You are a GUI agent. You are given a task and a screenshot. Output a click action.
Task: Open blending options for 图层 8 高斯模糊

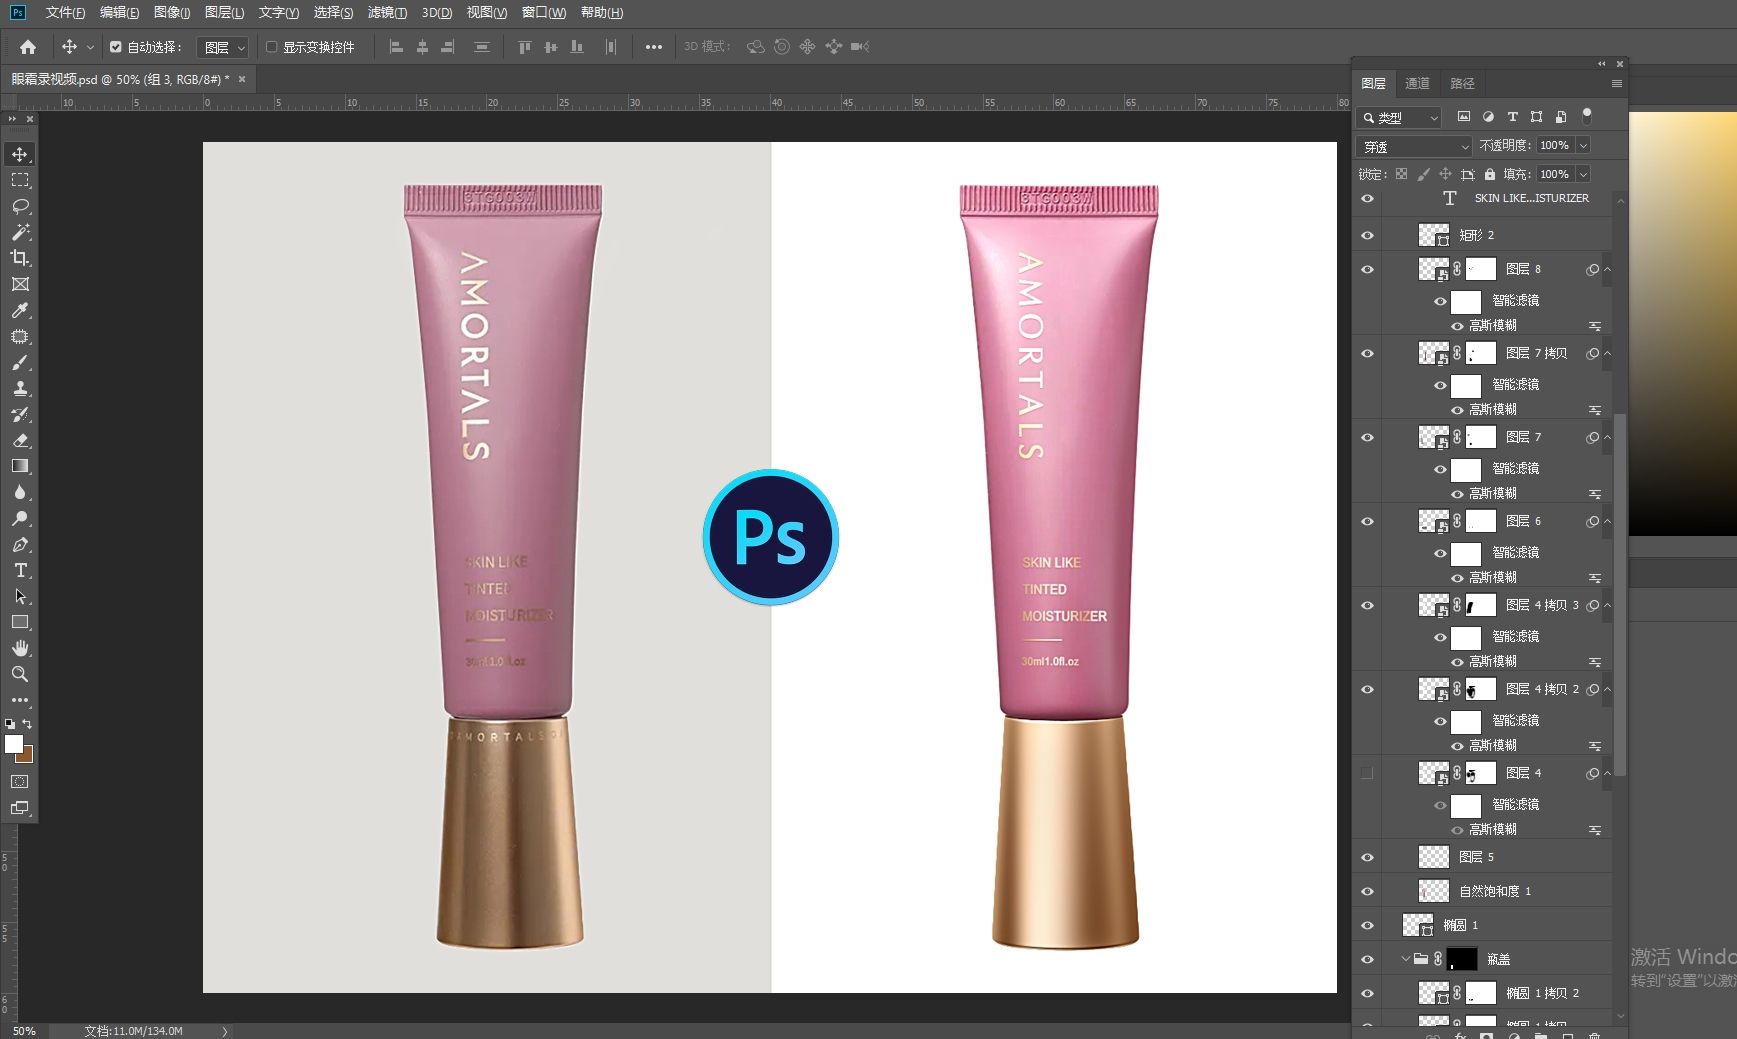pos(1595,326)
